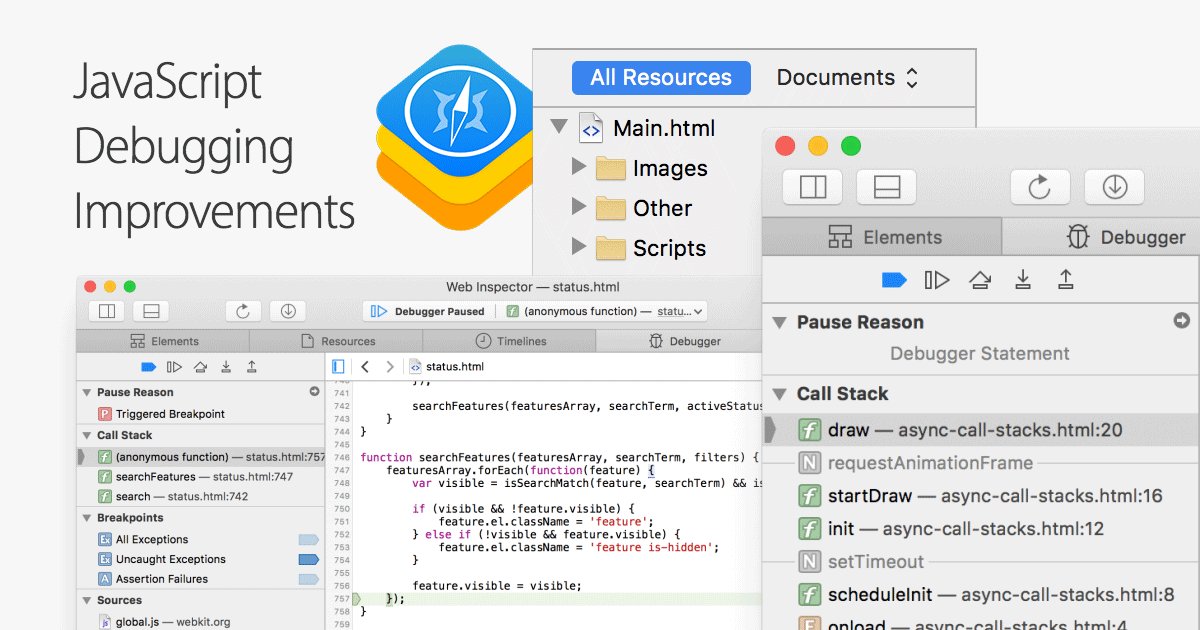Viewport: 1200px width, 630px height.
Task: Click the reload page button in the large inspector window
Action: tap(1040, 187)
